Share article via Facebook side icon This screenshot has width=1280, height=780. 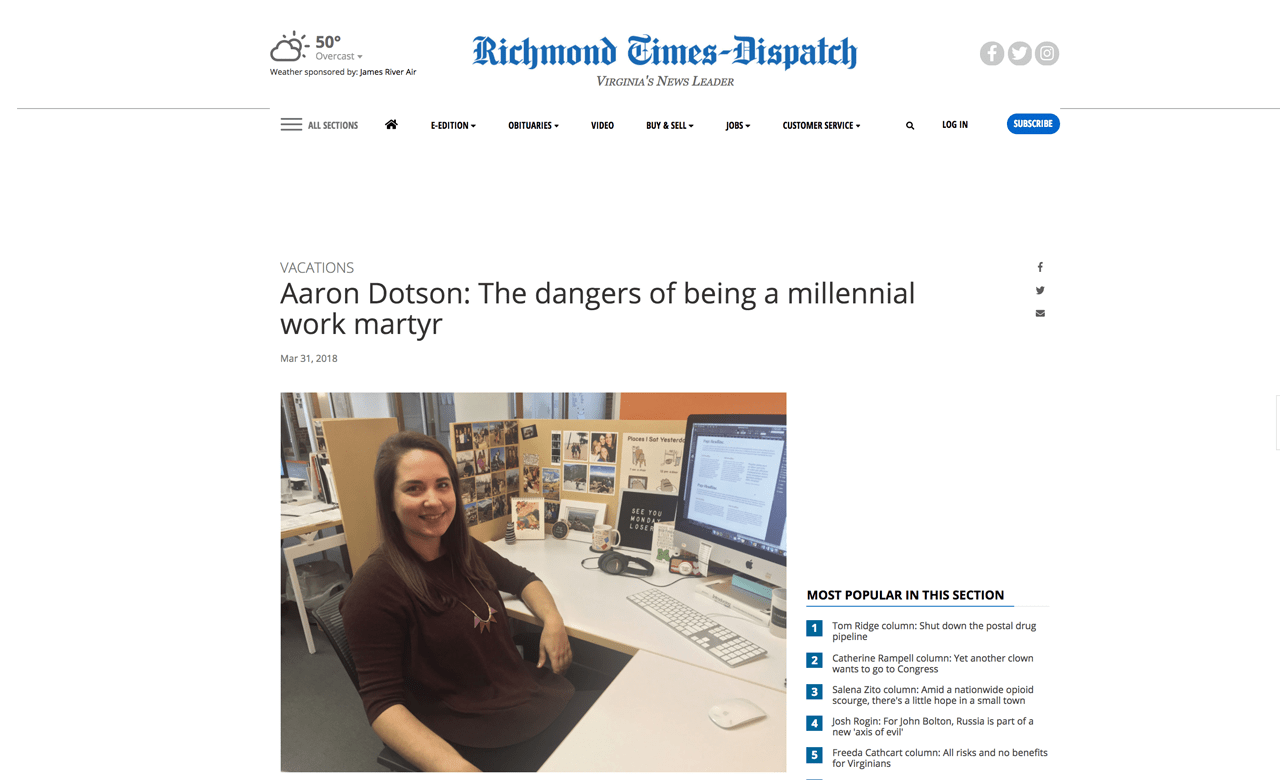click(x=1040, y=267)
